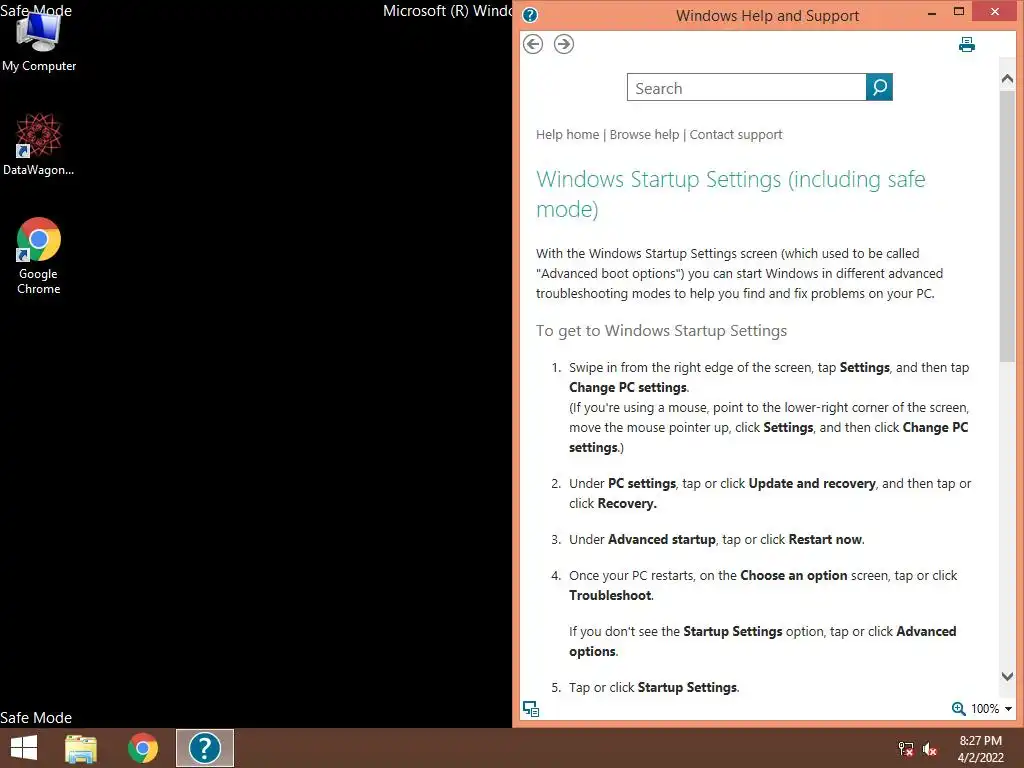The height and width of the screenshot is (768, 1024).
Task: Click the scrollbar up arrow in Help
Action: coord(1007,79)
